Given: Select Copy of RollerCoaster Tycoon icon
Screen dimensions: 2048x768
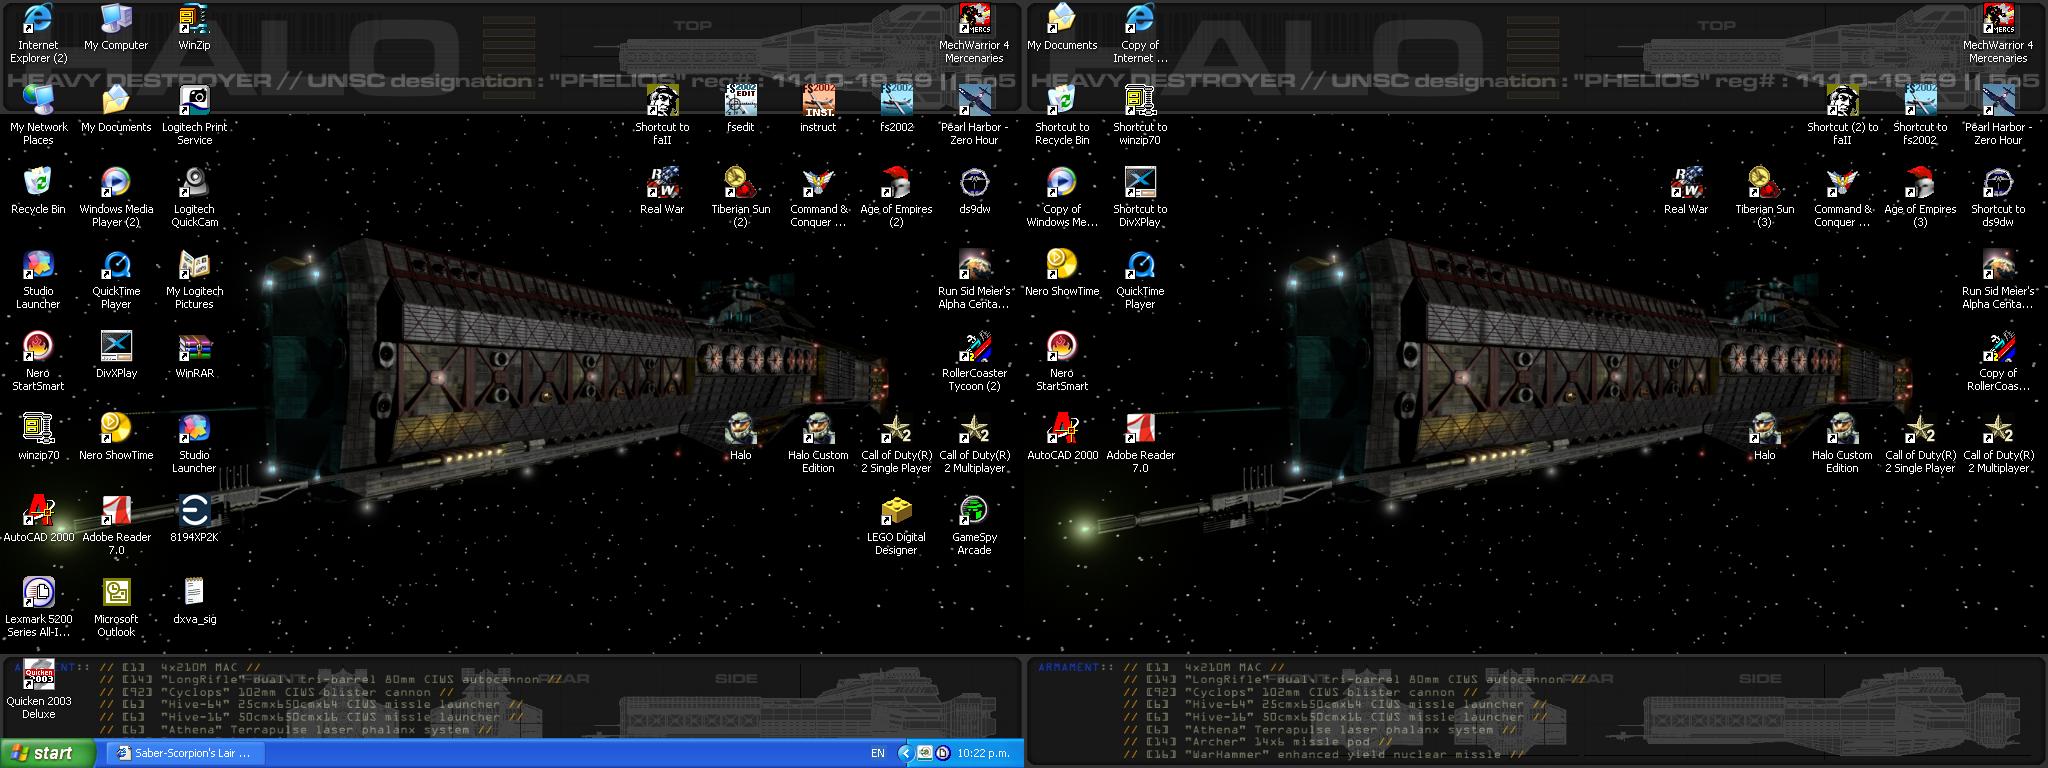Looking at the screenshot, I should point(1998,361).
